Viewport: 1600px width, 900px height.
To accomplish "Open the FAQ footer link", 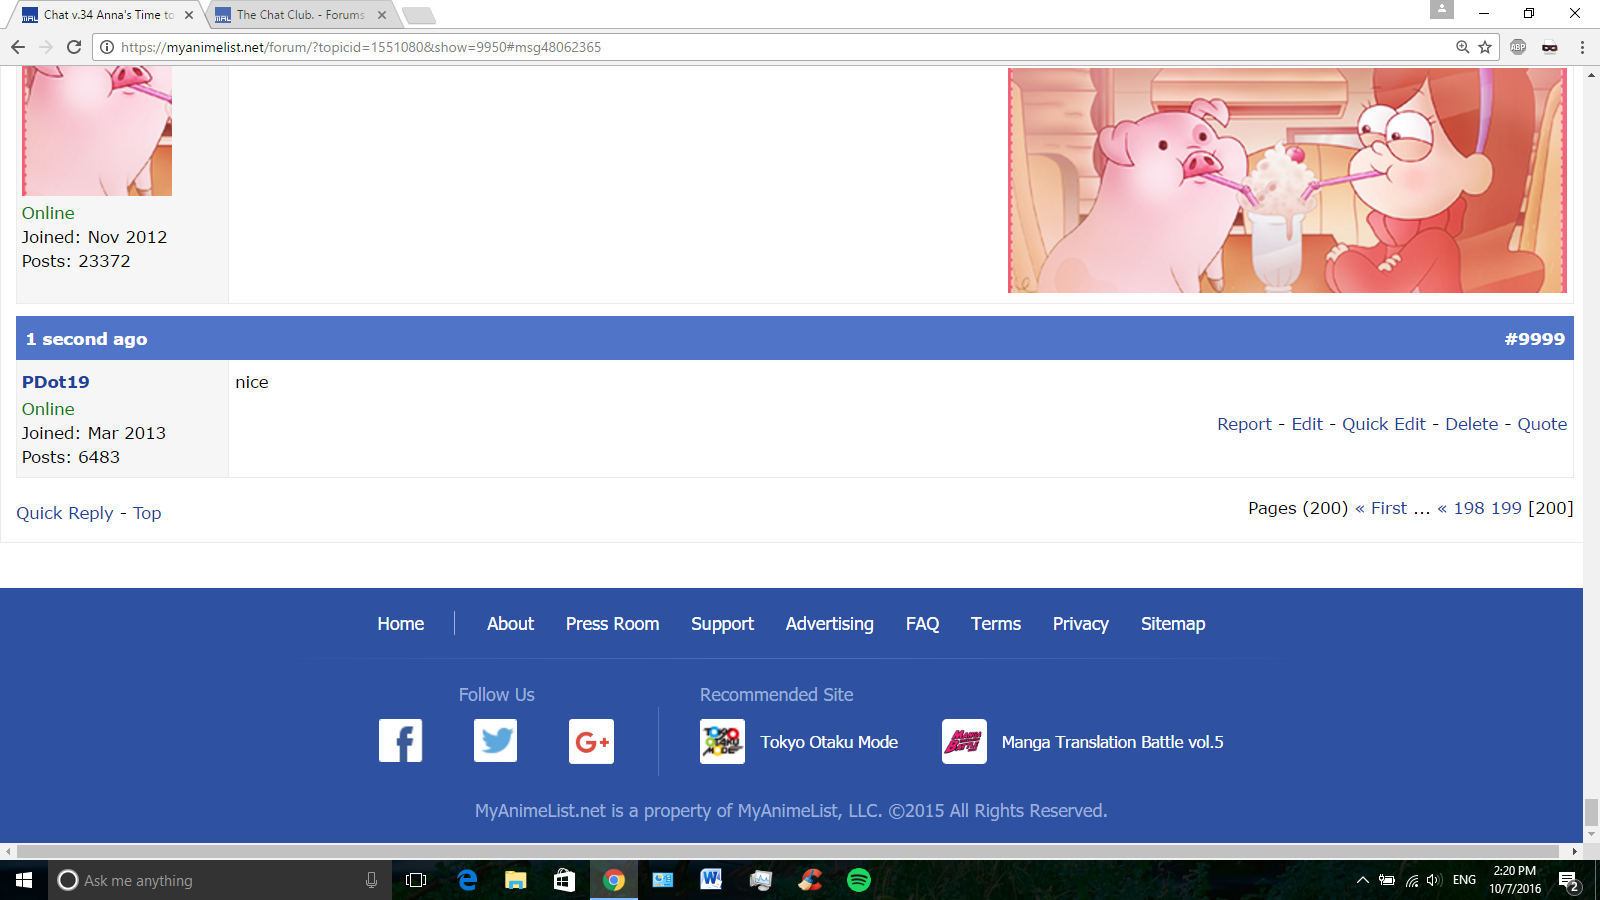I will coord(922,624).
